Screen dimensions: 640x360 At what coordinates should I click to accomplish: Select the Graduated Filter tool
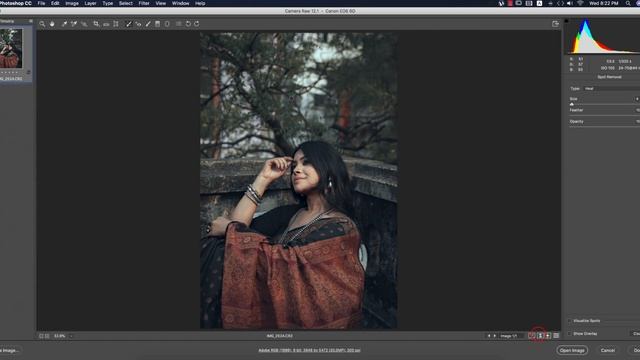pos(158,24)
